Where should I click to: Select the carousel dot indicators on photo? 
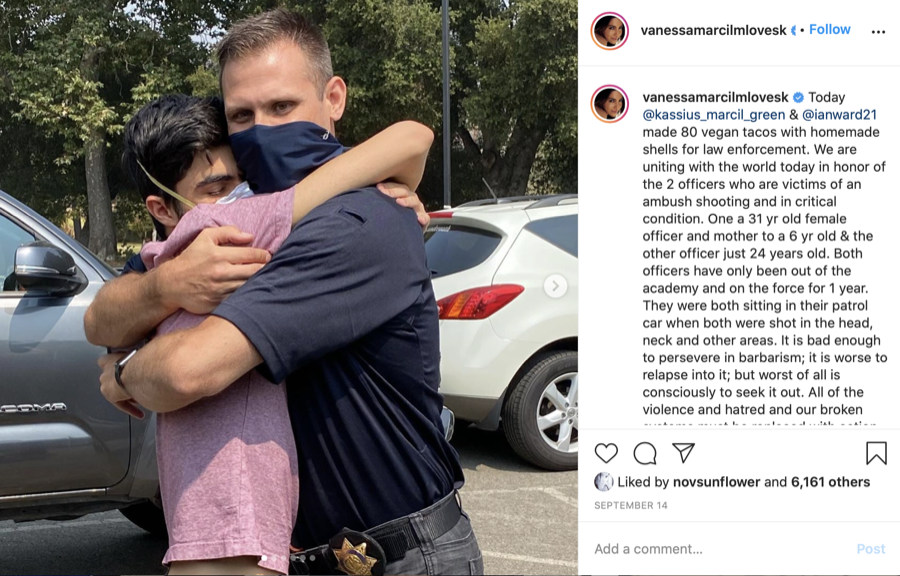289,558
